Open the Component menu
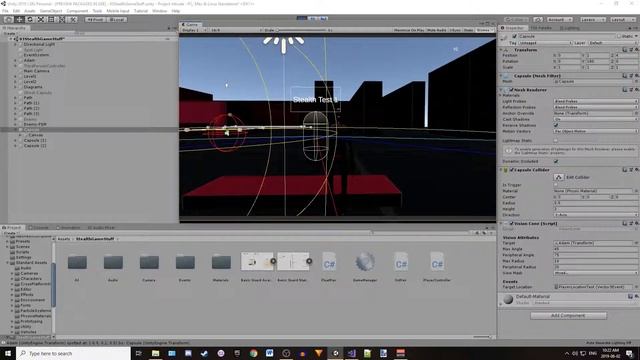The image size is (640, 360). (77, 11)
